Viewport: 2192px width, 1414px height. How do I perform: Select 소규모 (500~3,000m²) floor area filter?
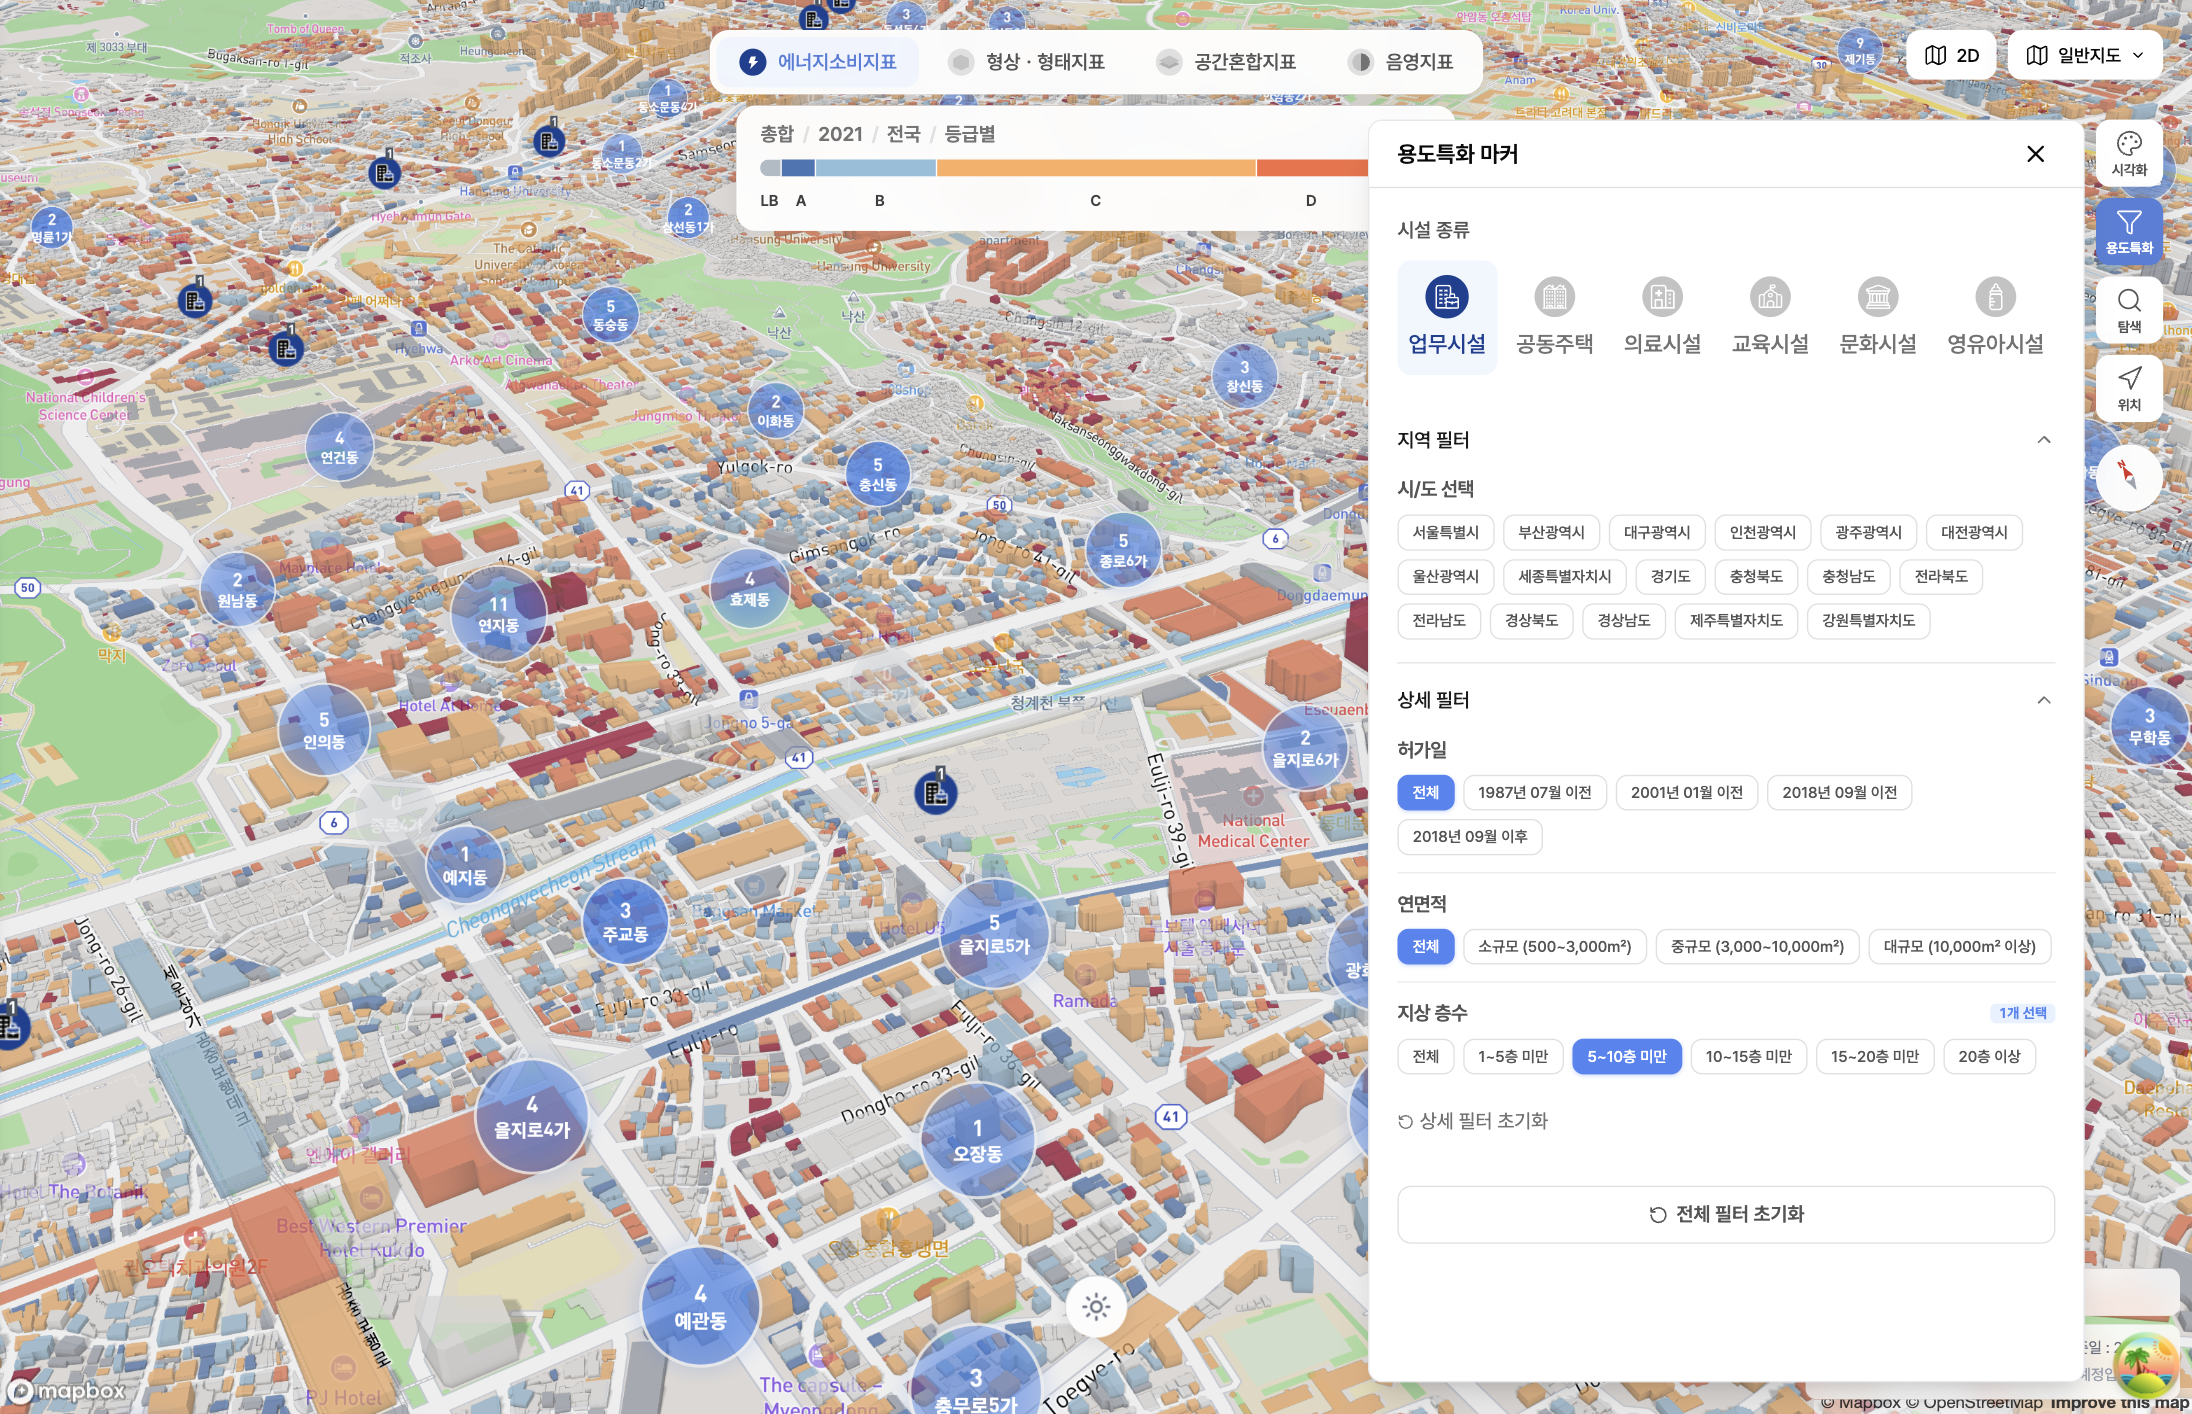tap(1554, 947)
